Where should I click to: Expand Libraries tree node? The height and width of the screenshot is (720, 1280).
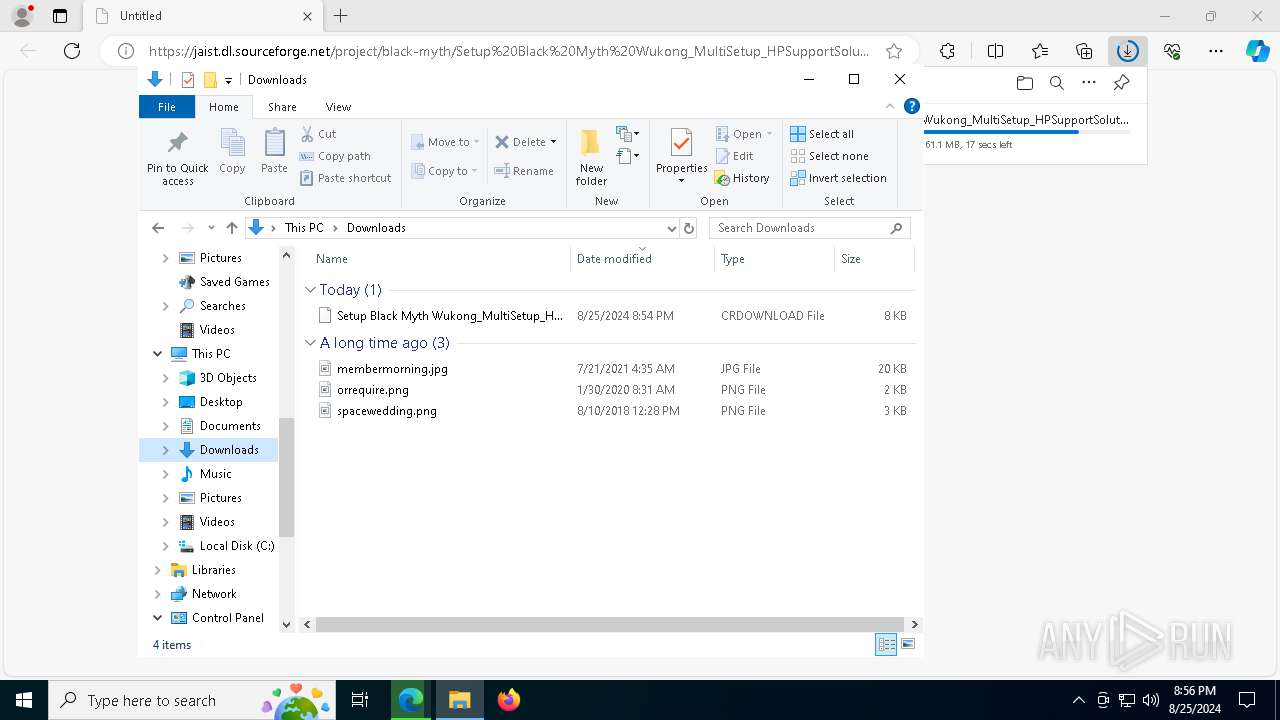158,570
